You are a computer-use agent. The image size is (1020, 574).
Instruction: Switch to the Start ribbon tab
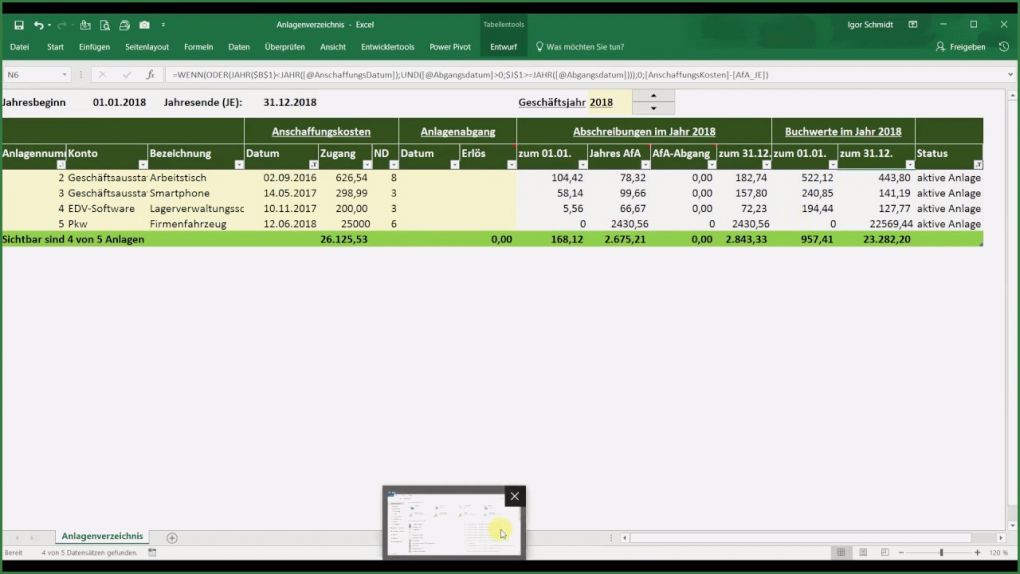pos(55,47)
